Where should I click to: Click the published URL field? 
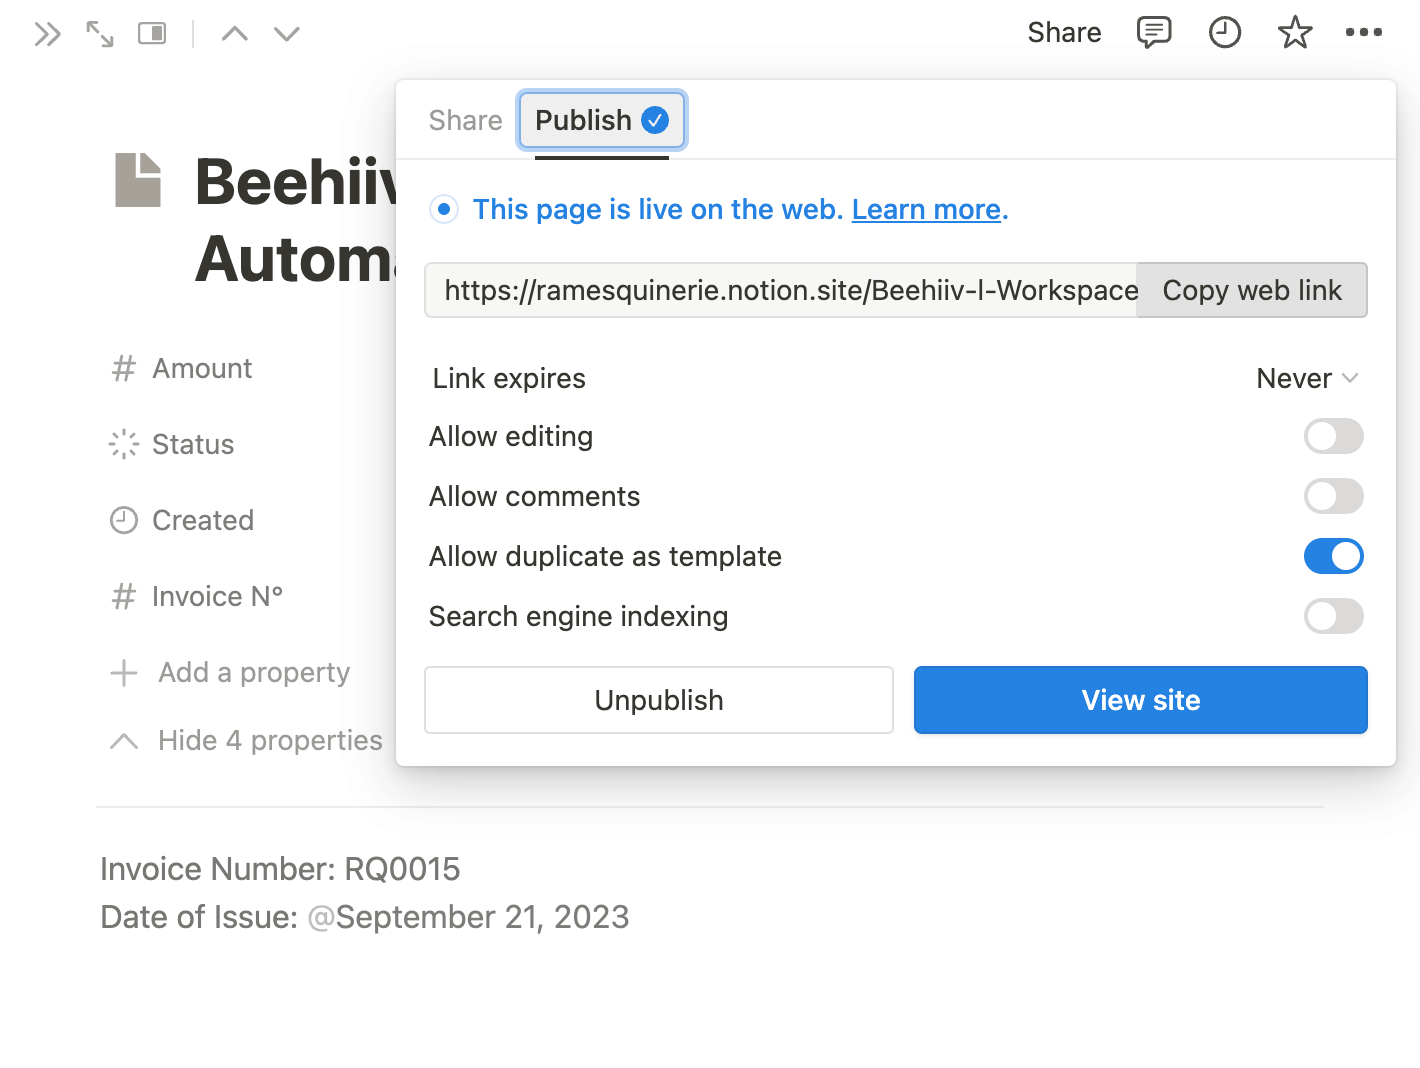pyautogui.click(x=781, y=290)
